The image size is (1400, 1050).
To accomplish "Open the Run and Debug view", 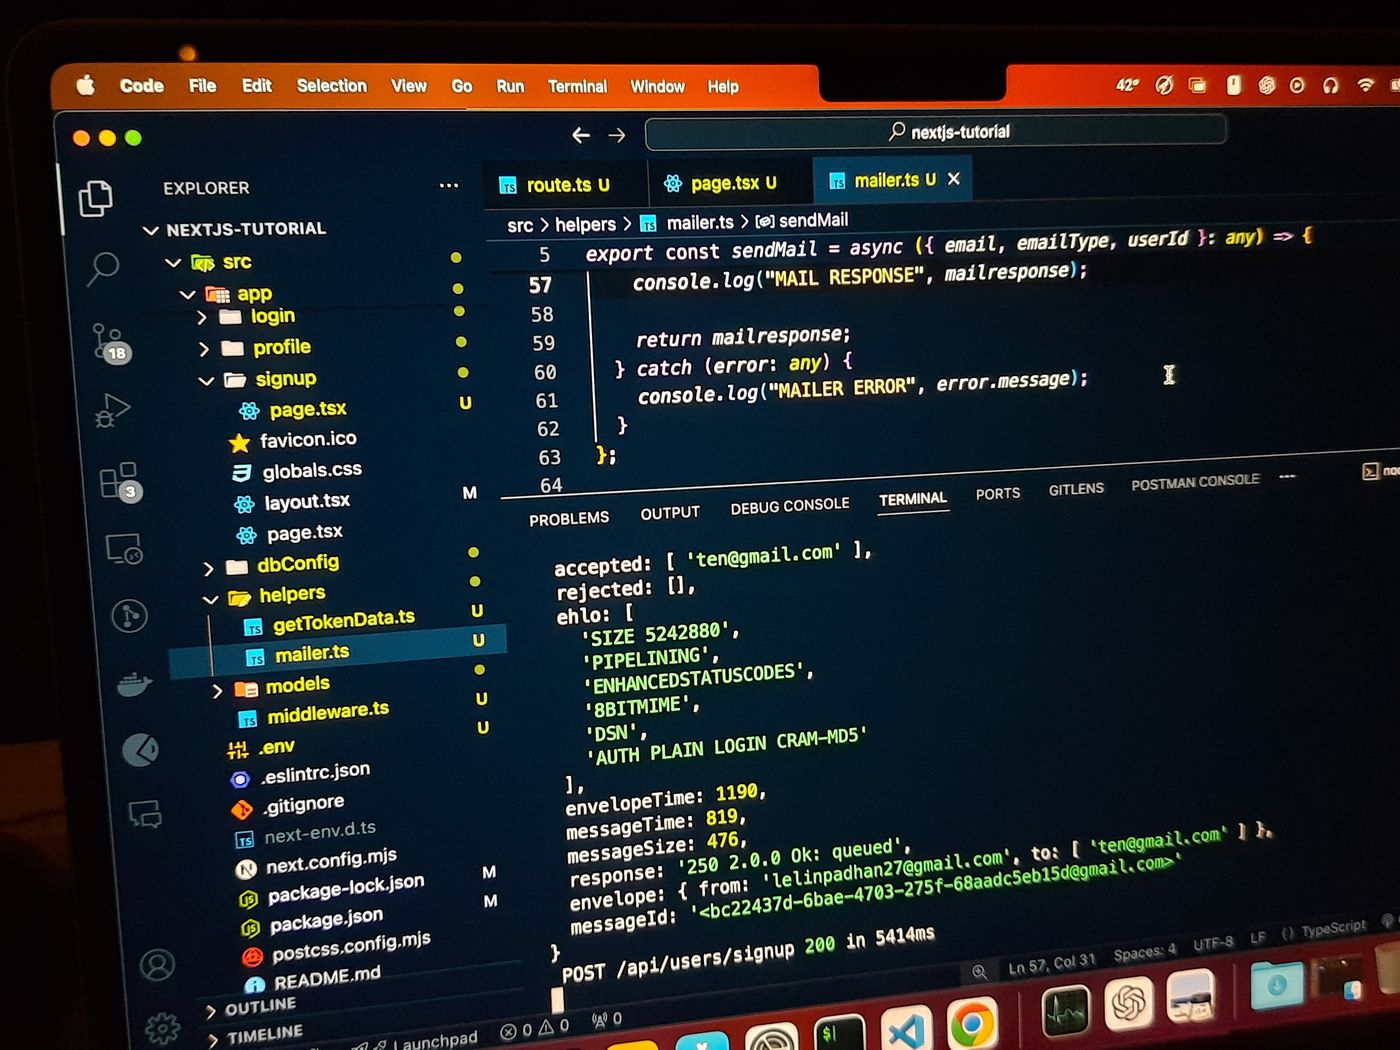I will click(112, 410).
